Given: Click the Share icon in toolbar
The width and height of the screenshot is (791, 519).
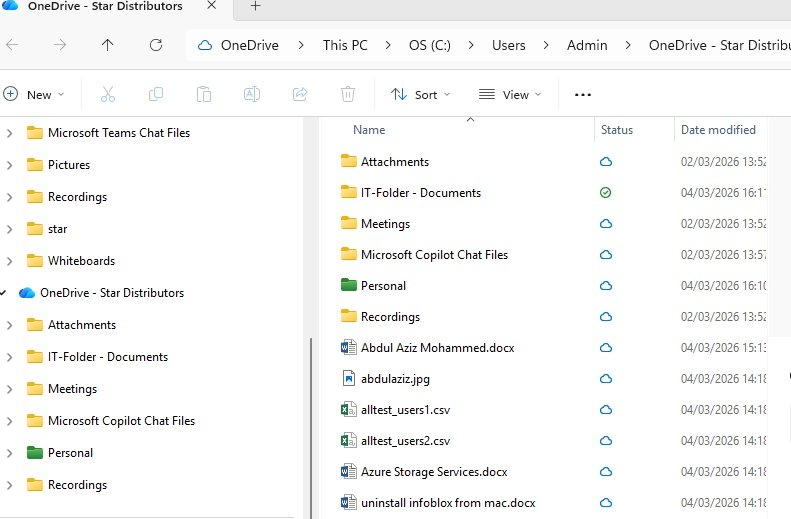Looking at the screenshot, I should 300,94.
